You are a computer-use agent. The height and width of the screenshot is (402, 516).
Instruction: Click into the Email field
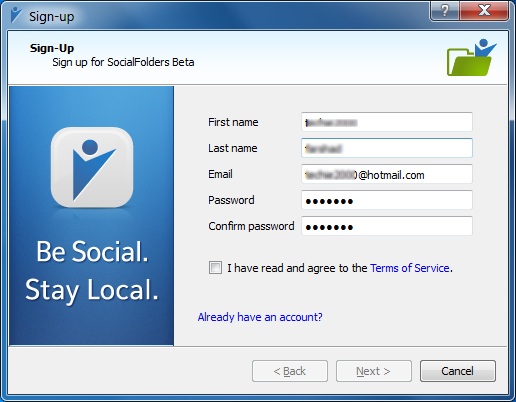[387, 174]
